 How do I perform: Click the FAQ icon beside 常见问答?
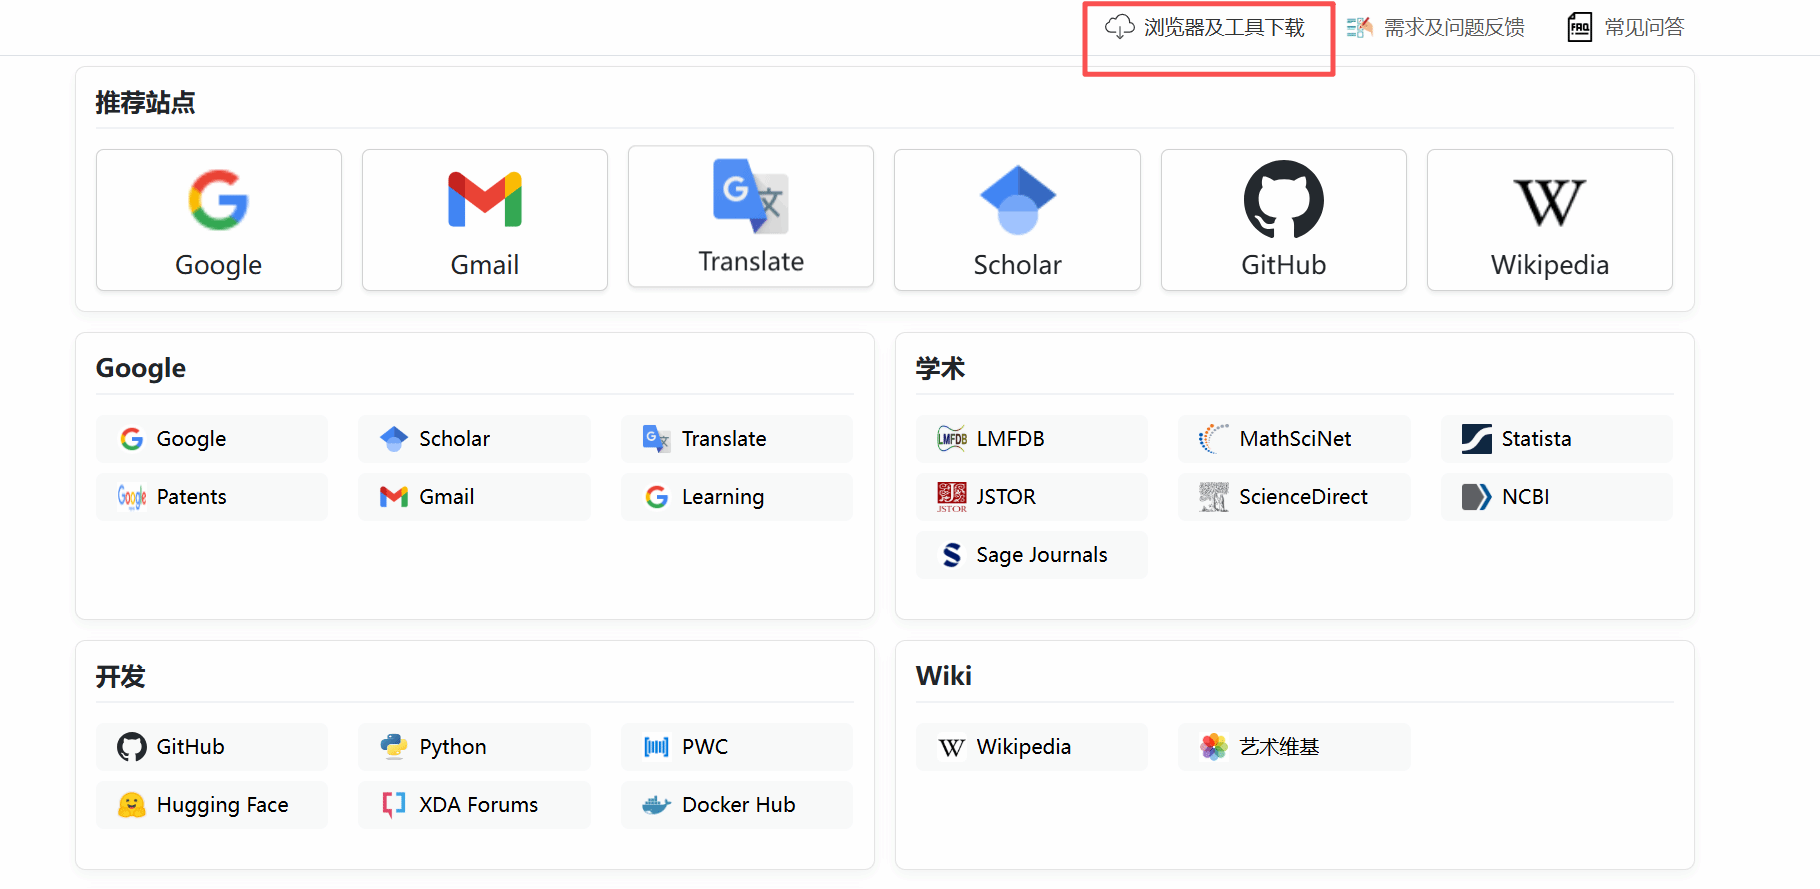pos(1579,28)
